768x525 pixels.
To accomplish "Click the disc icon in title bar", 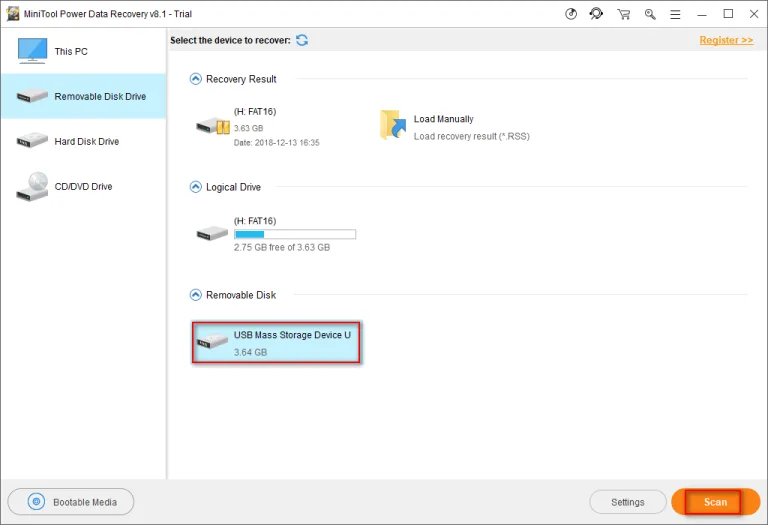I will tap(571, 14).
